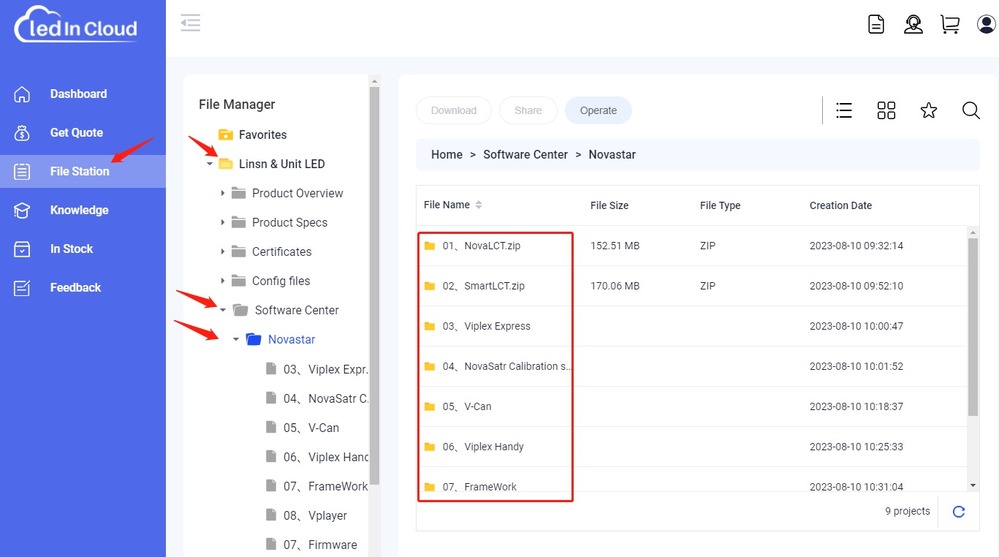Viewport: 999px width, 557px height.
Task: Open Get Quote in the sidebar menu
Action: click(x=76, y=133)
